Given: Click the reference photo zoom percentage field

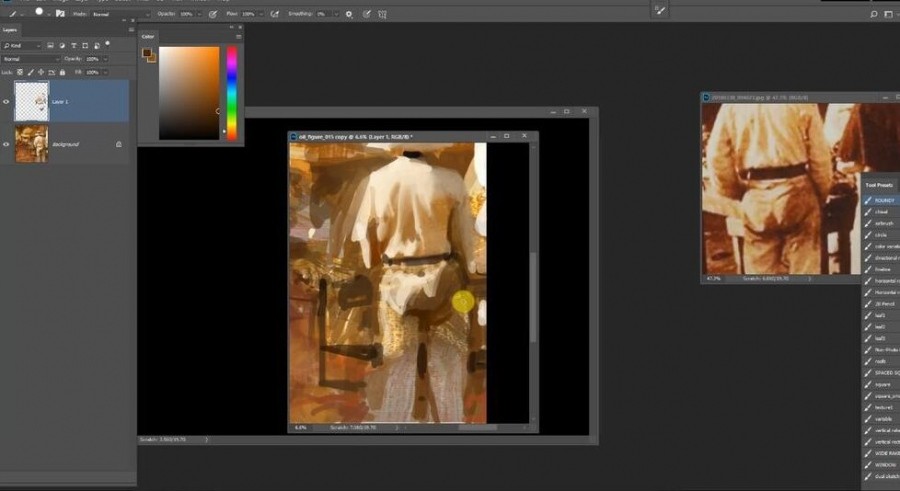Looking at the screenshot, I should click(713, 279).
